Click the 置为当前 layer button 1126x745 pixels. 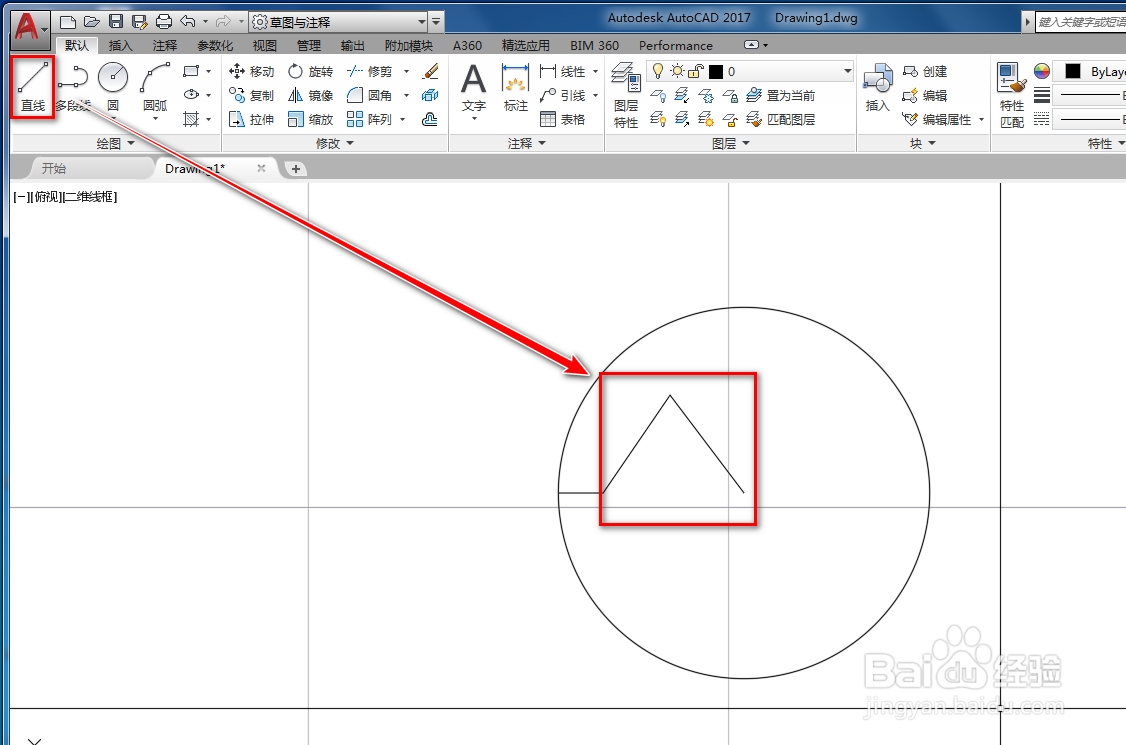[x=781, y=95]
